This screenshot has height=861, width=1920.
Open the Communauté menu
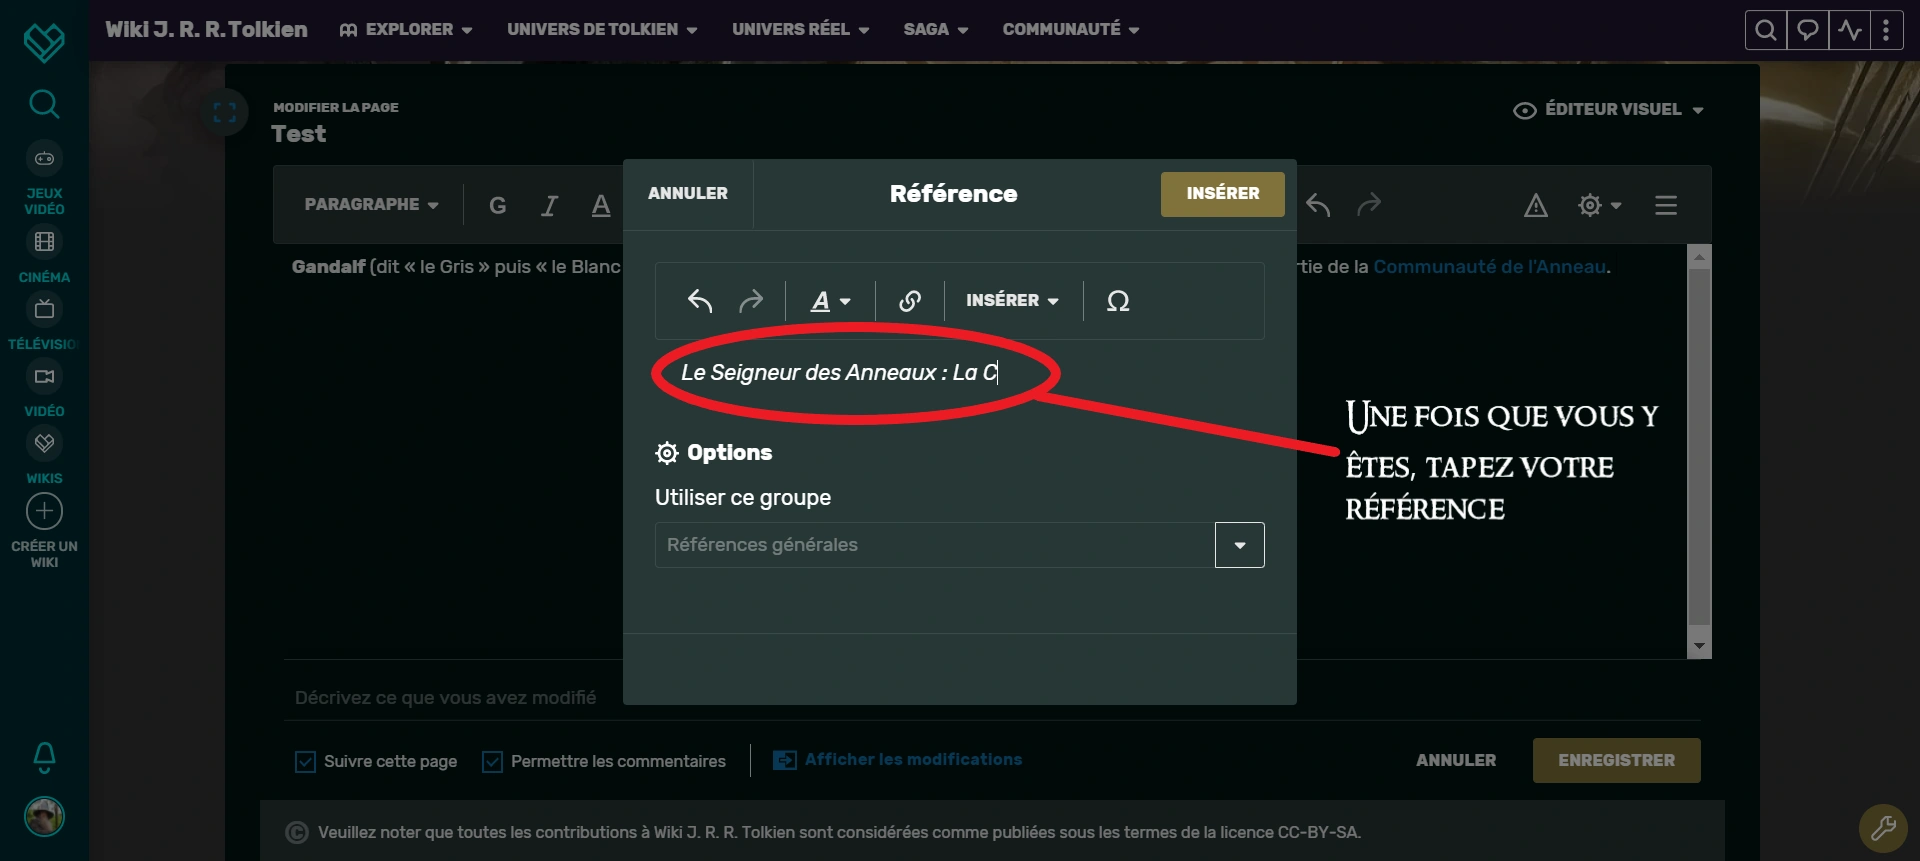(1071, 30)
